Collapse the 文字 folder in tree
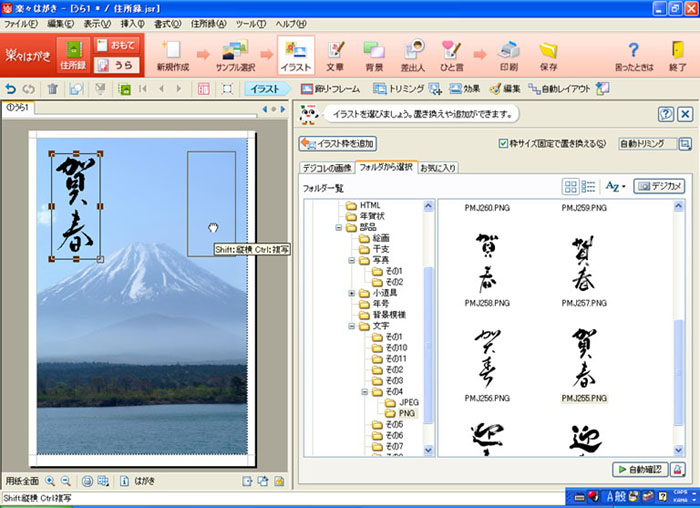The width and height of the screenshot is (700, 508). (x=352, y=326)
